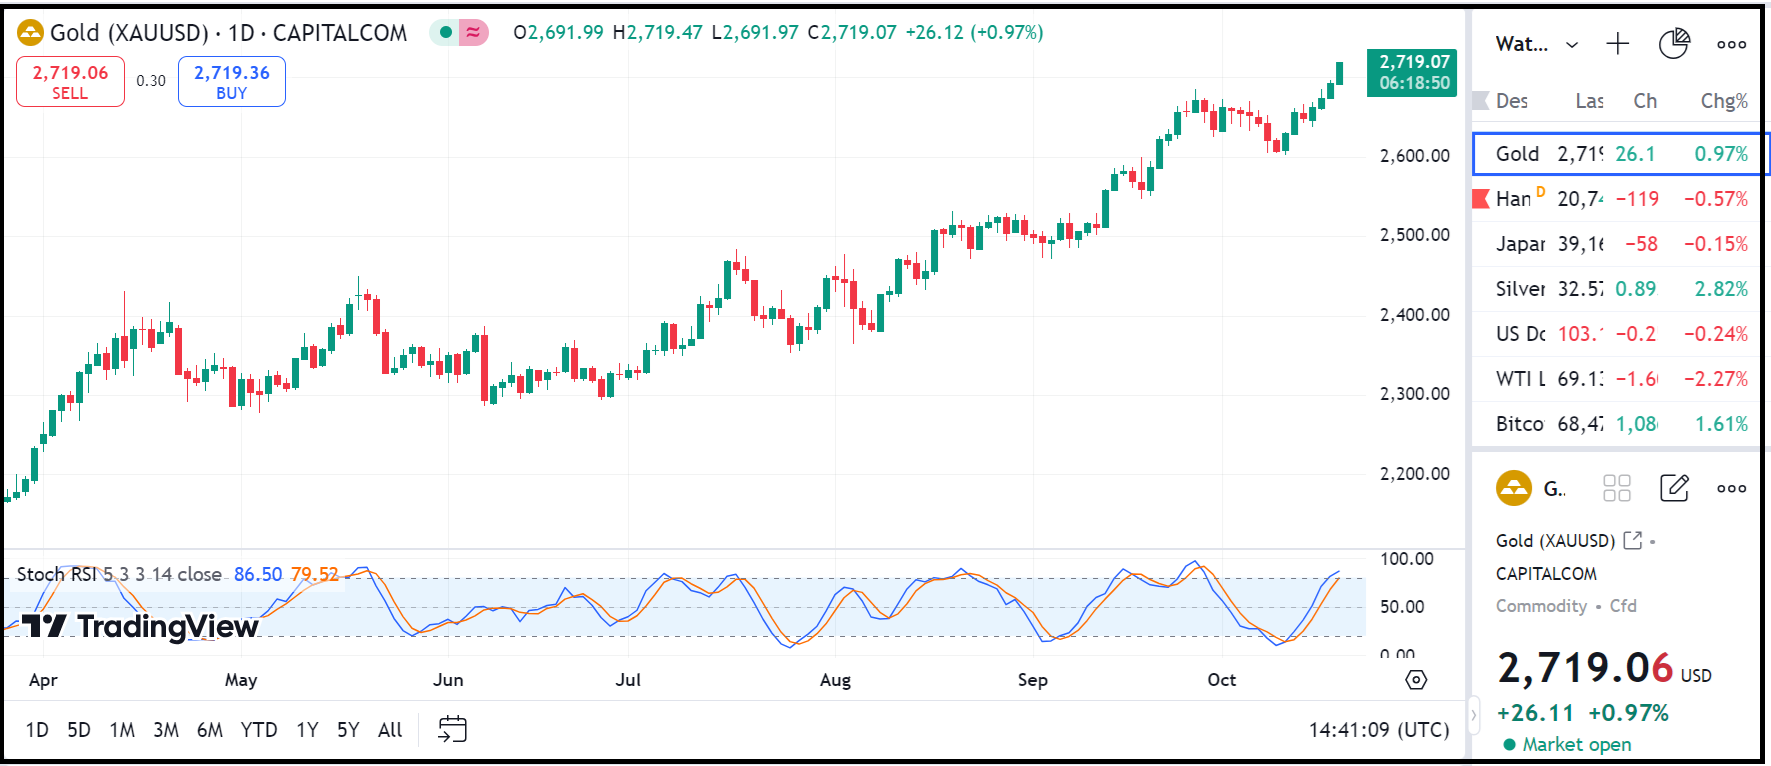Open the note edit pencil icon

point(1673,488)
